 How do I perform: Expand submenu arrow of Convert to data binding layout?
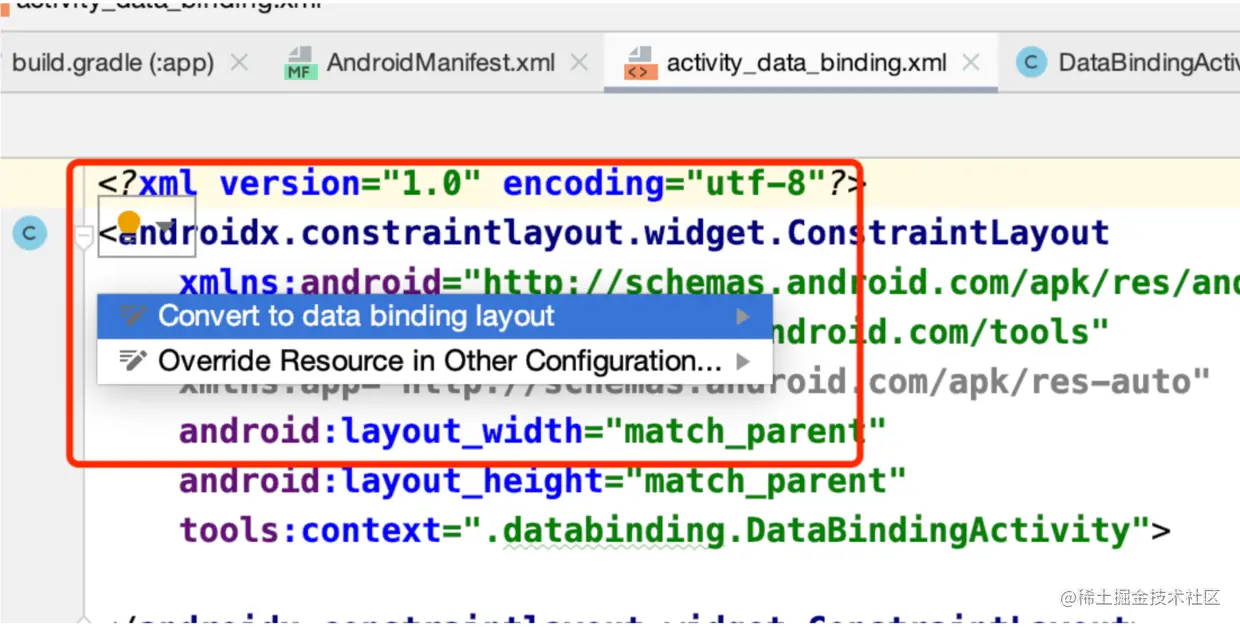click(742, 317)
